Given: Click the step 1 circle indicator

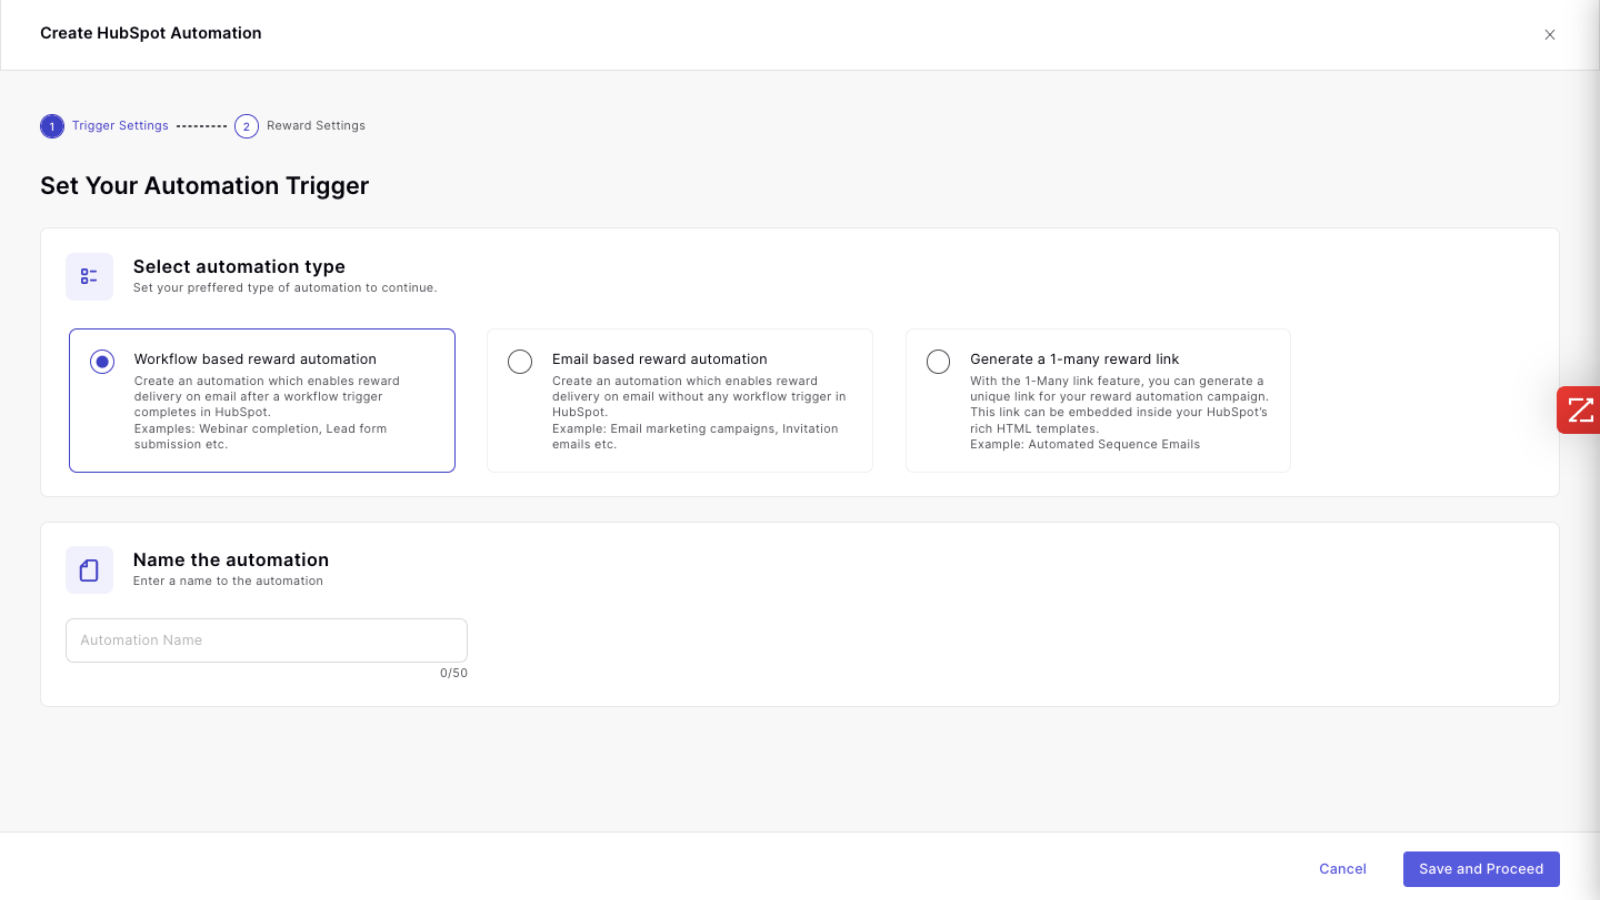Looking at the screenshot, I should point(52,126).
